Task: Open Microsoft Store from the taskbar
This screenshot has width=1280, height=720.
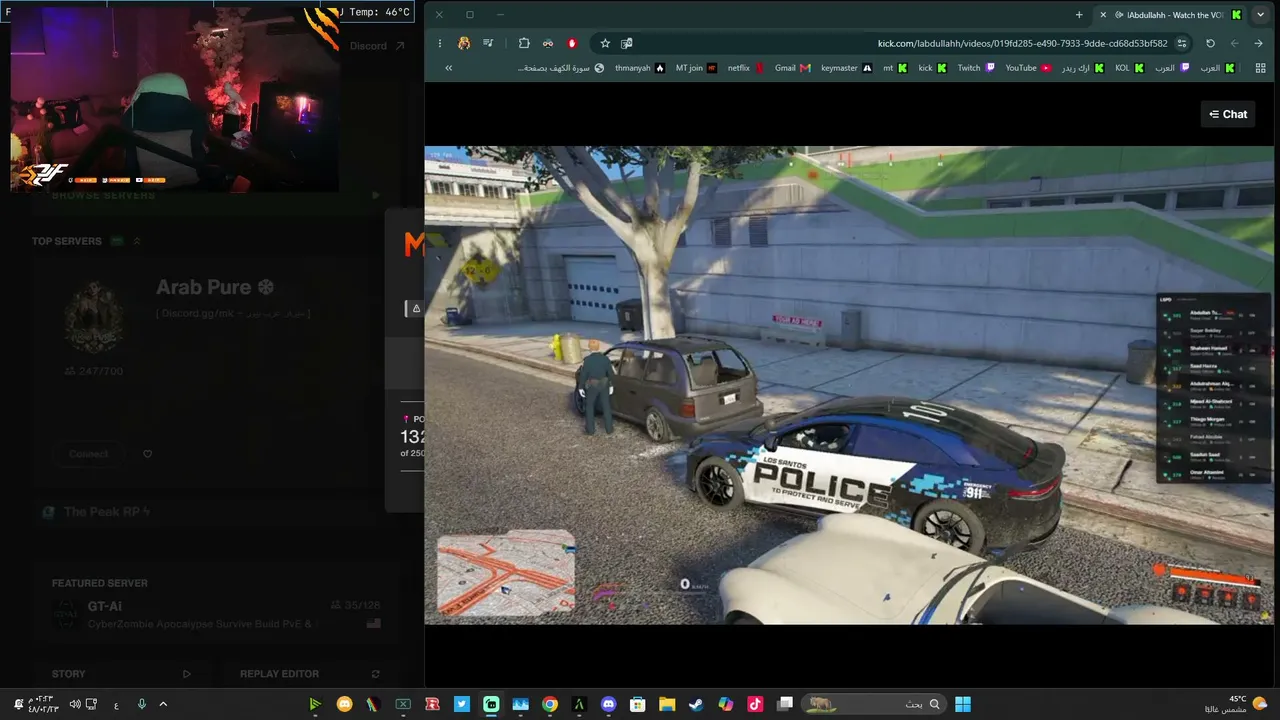Action: pos(638,704)
